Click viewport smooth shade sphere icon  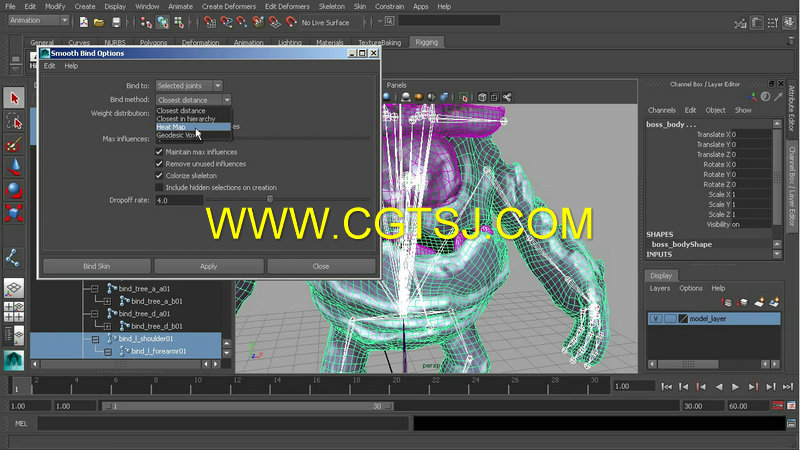click(x=387, y=97)
